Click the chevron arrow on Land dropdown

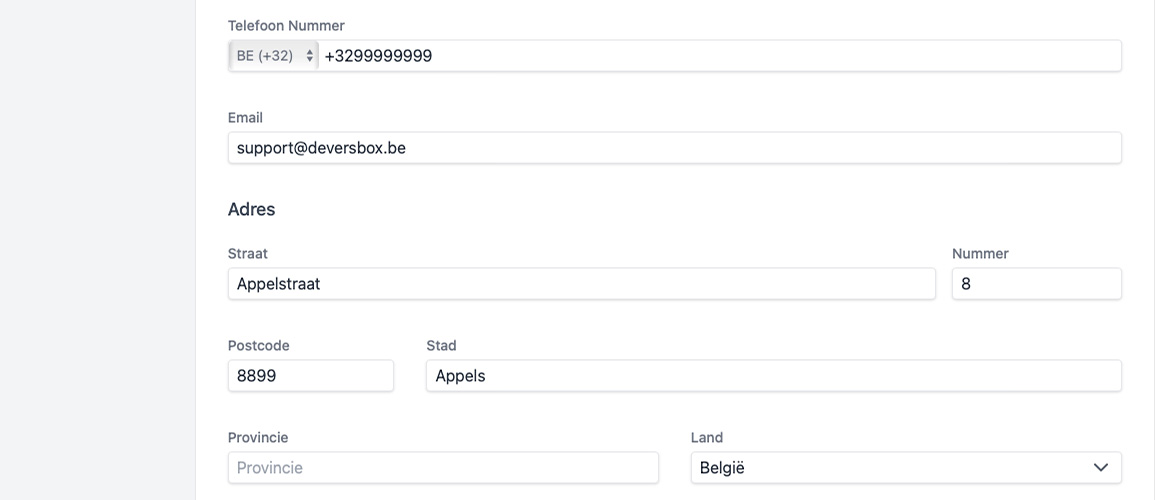(x=1101, y=468)
